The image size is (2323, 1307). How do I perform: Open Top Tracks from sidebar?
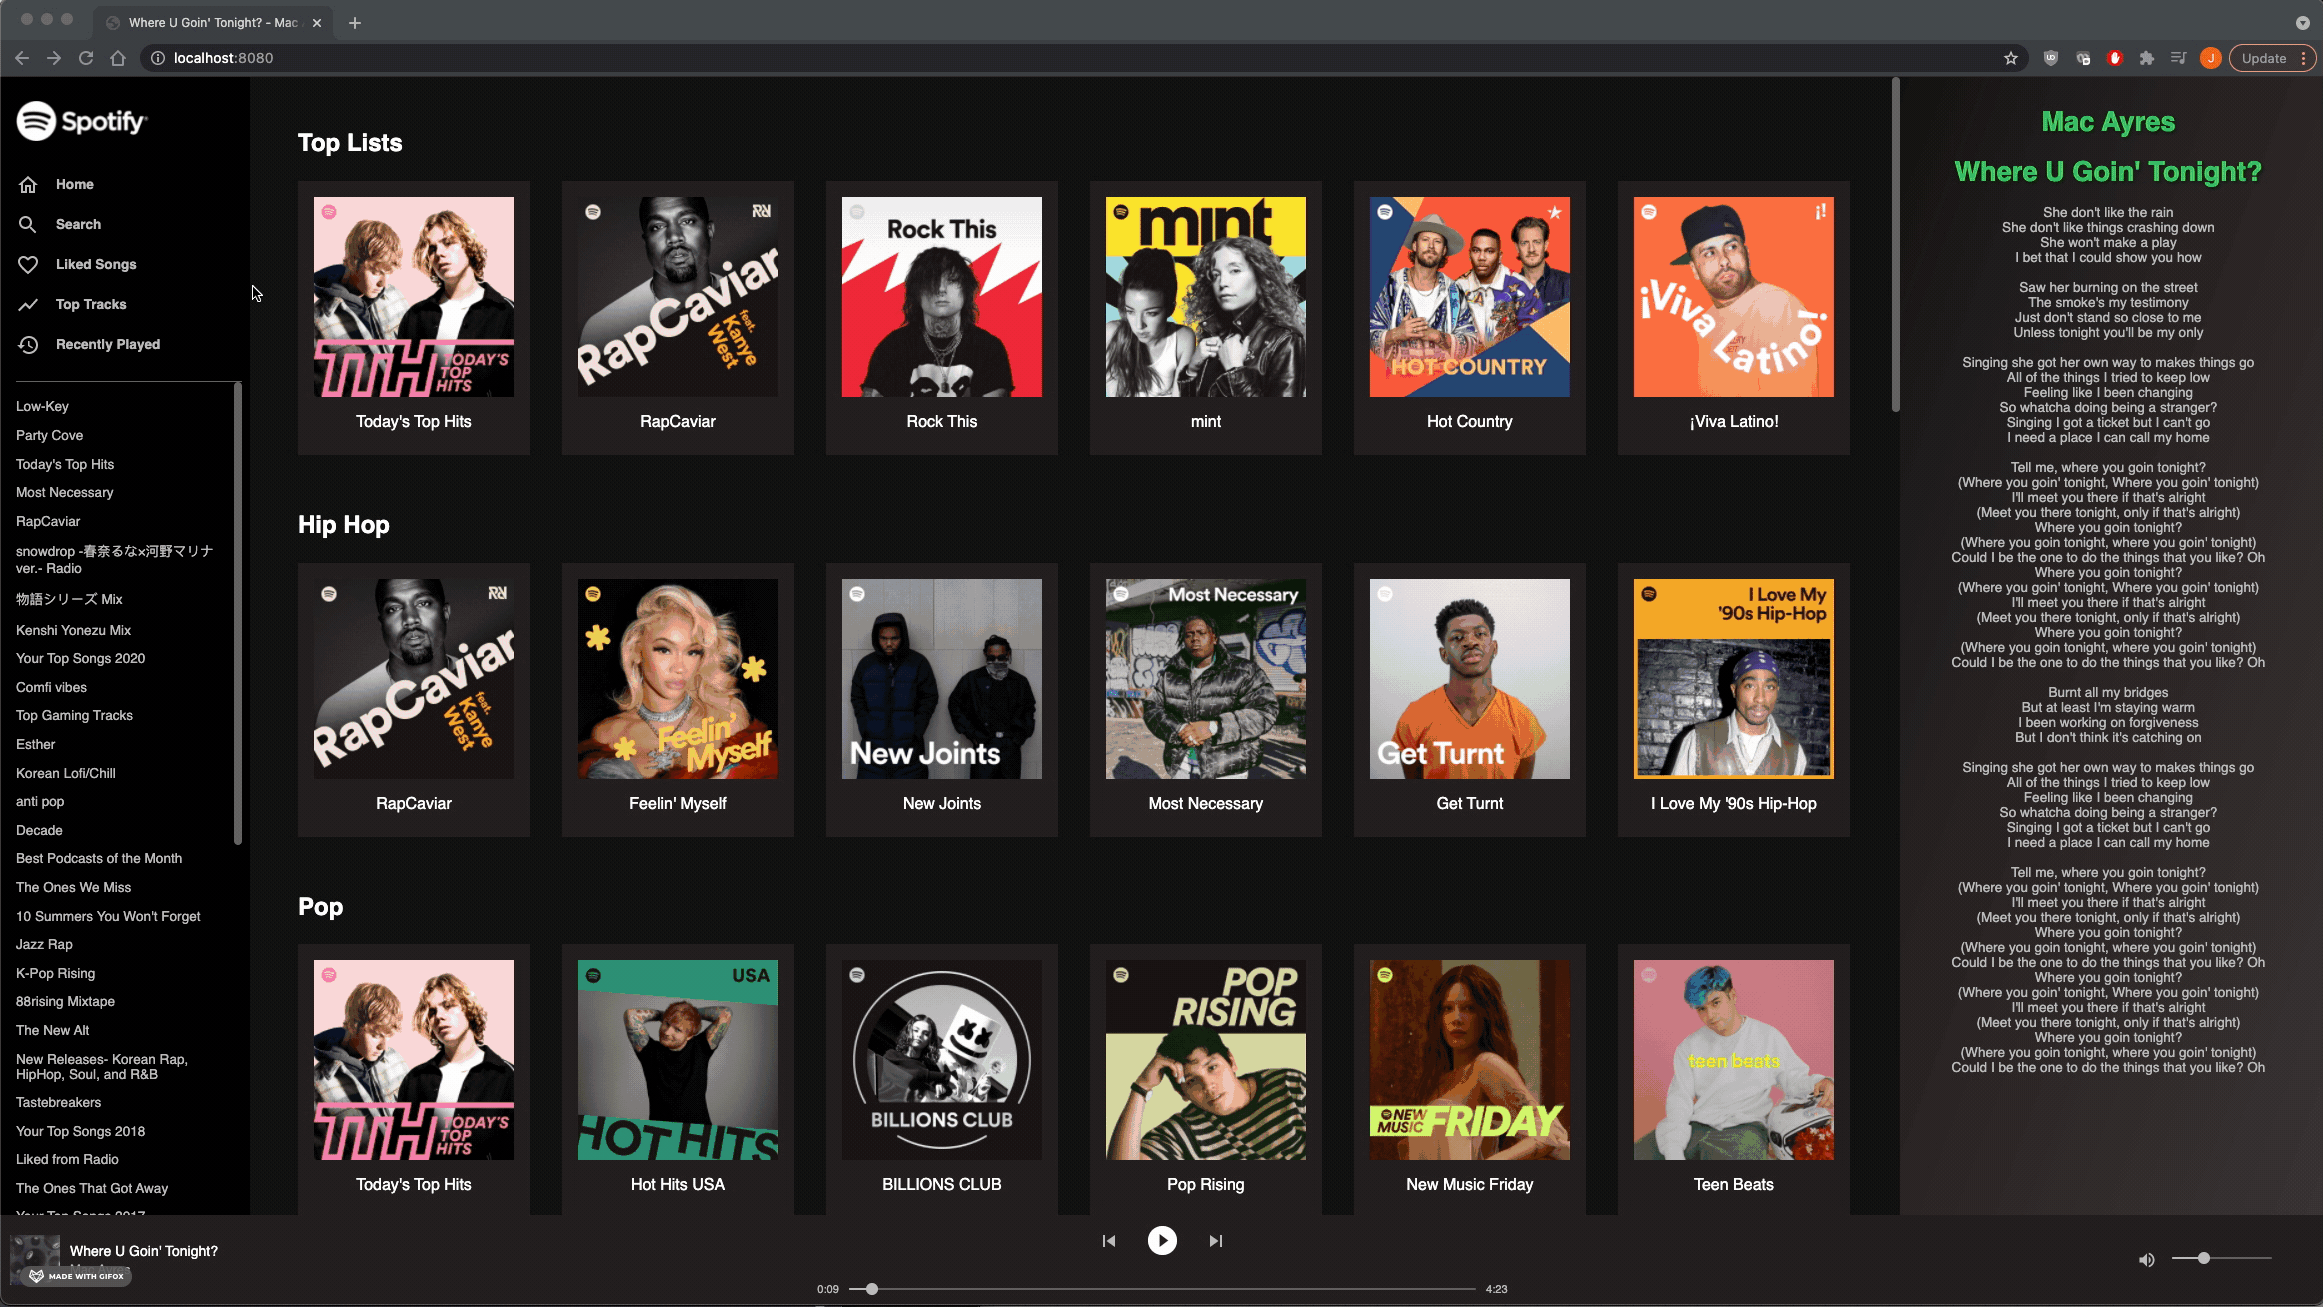pyautogui.click(x=91, y=304)
